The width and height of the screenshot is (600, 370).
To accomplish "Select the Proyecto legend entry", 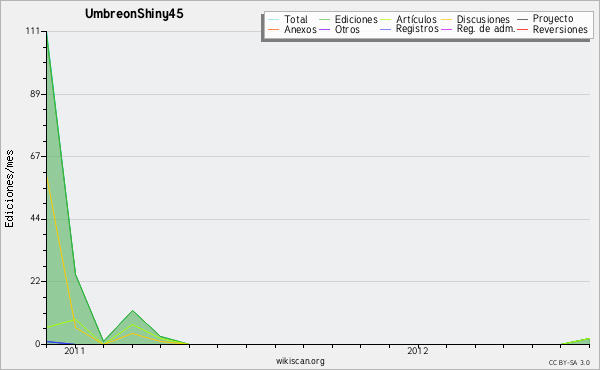I will (x=553, y=19).
